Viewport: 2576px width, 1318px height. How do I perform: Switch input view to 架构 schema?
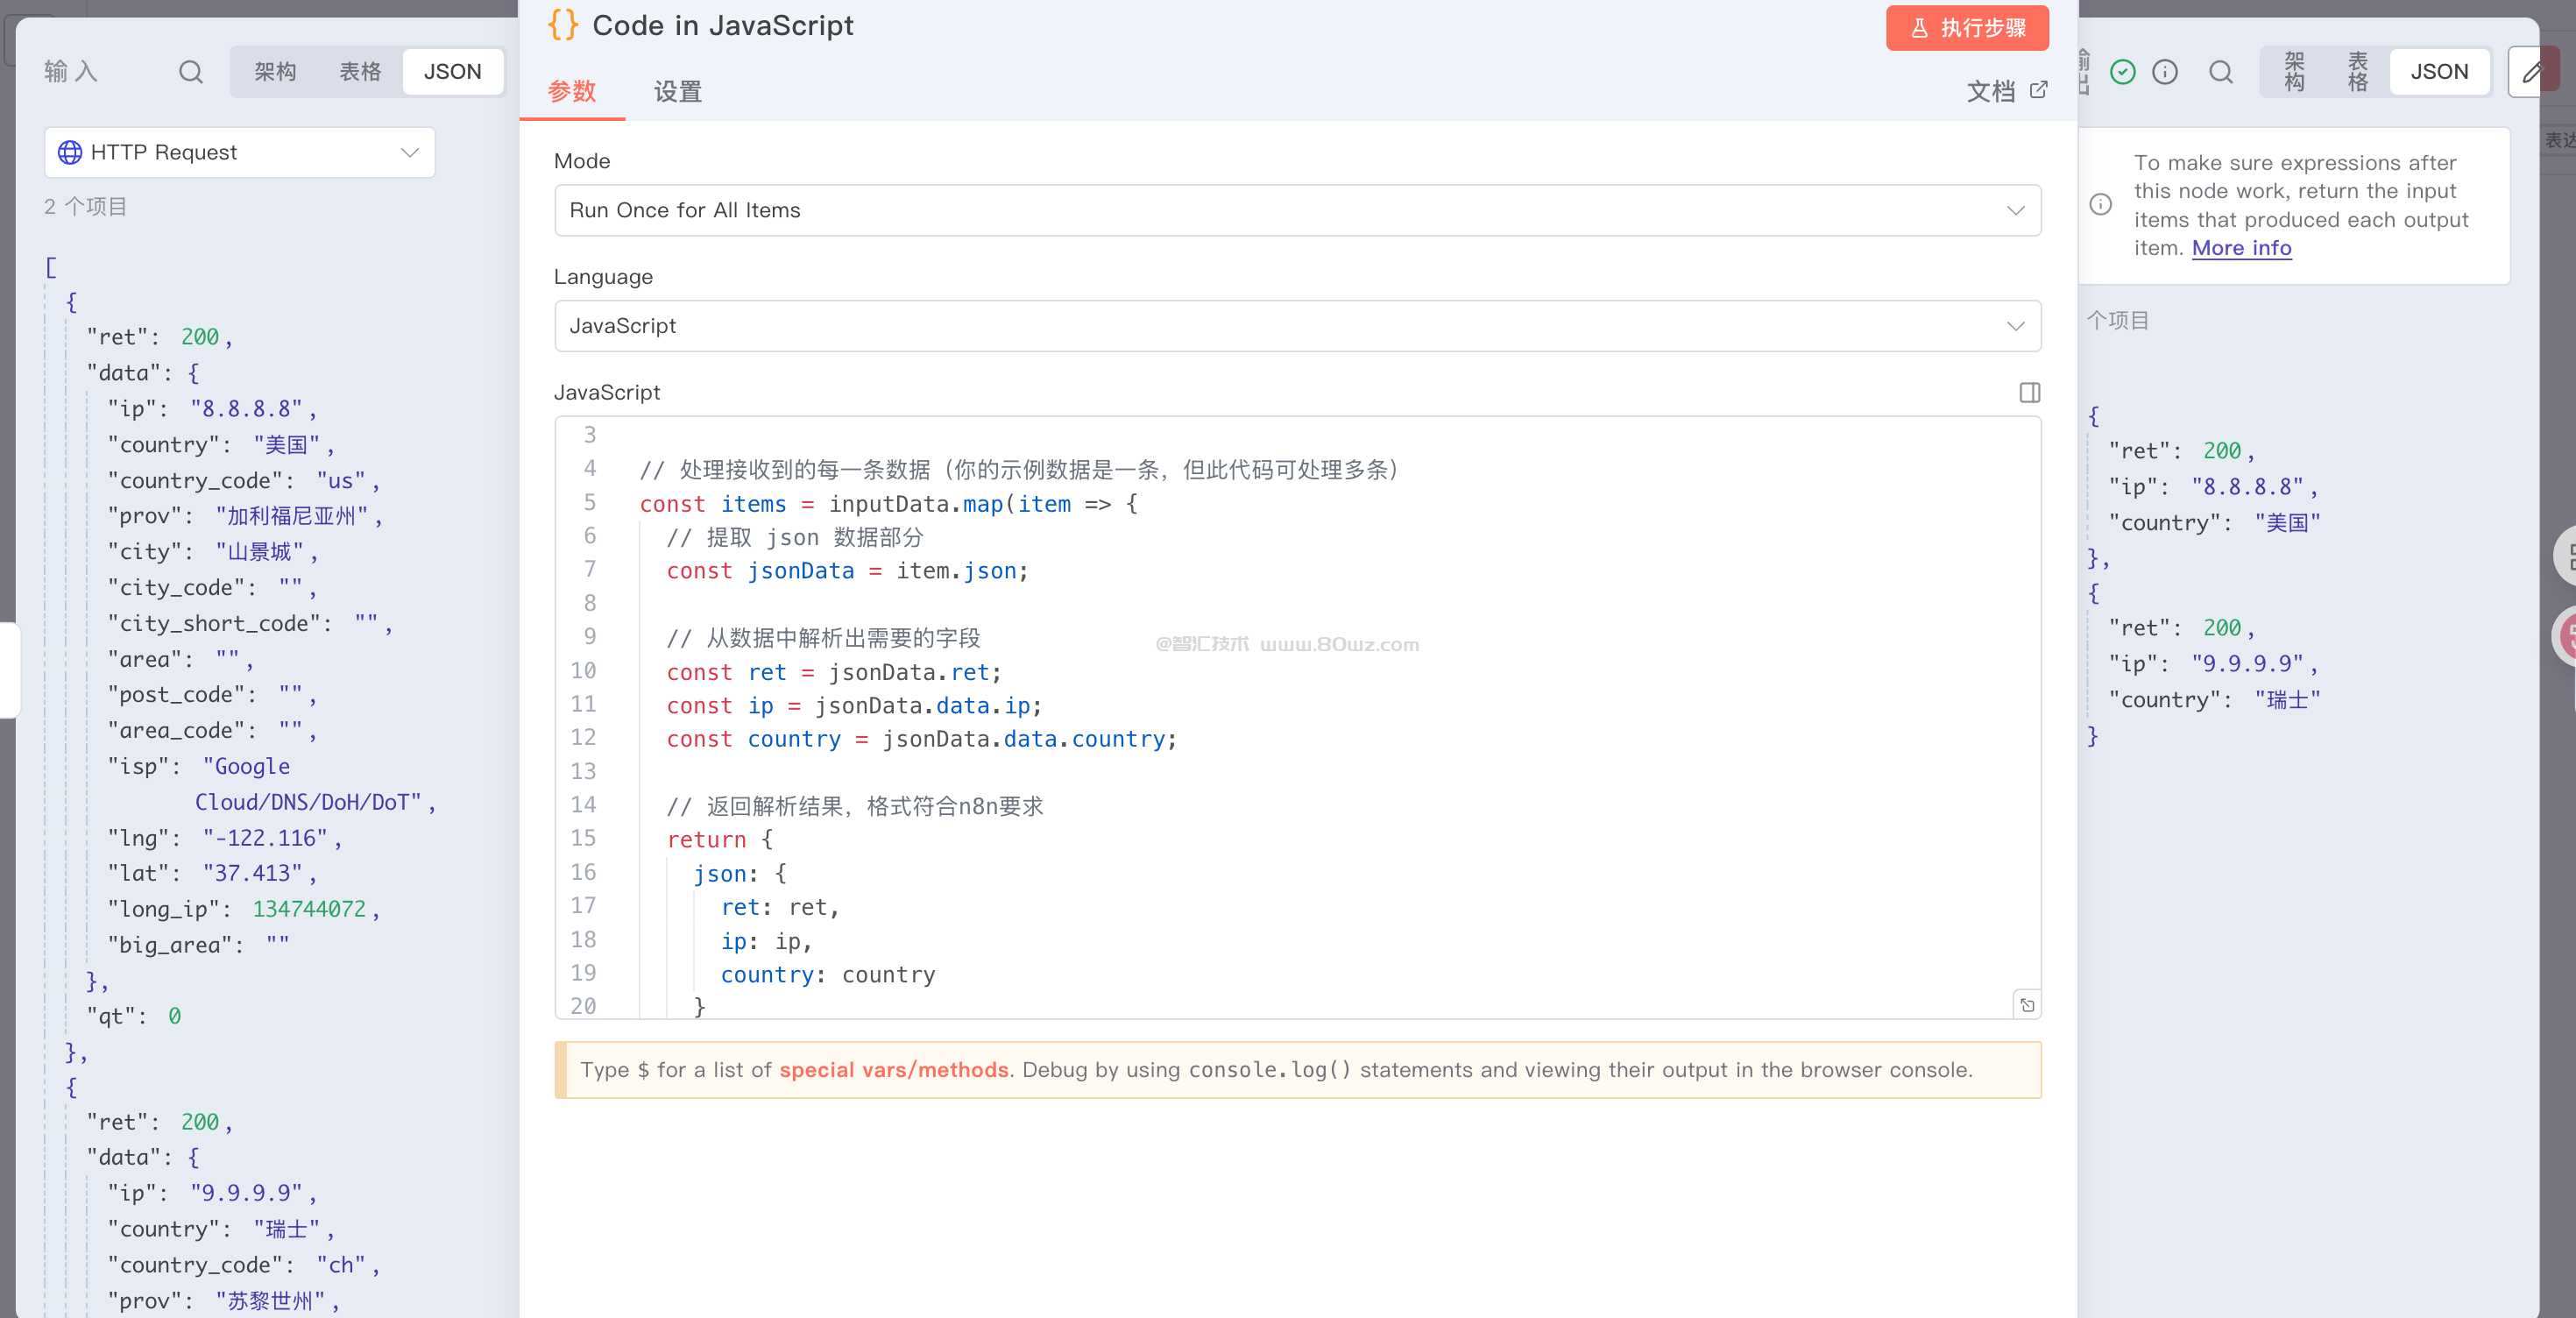tap(275, 72)
